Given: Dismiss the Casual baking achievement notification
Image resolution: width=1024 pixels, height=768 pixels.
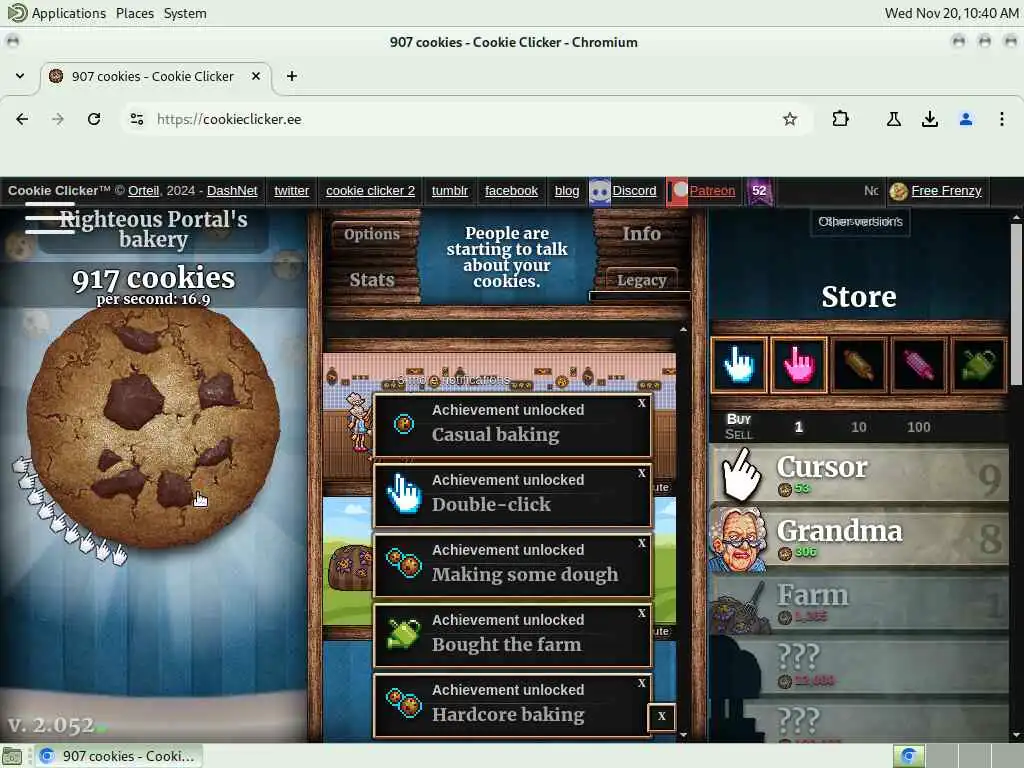Looking at the screenshot, I should pos(642,403).
